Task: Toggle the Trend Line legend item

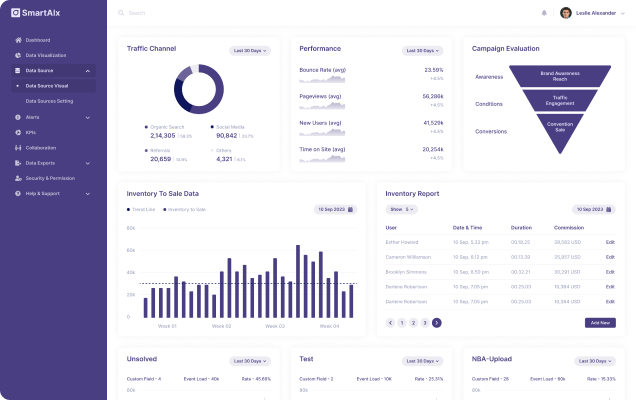Action: 142,210
